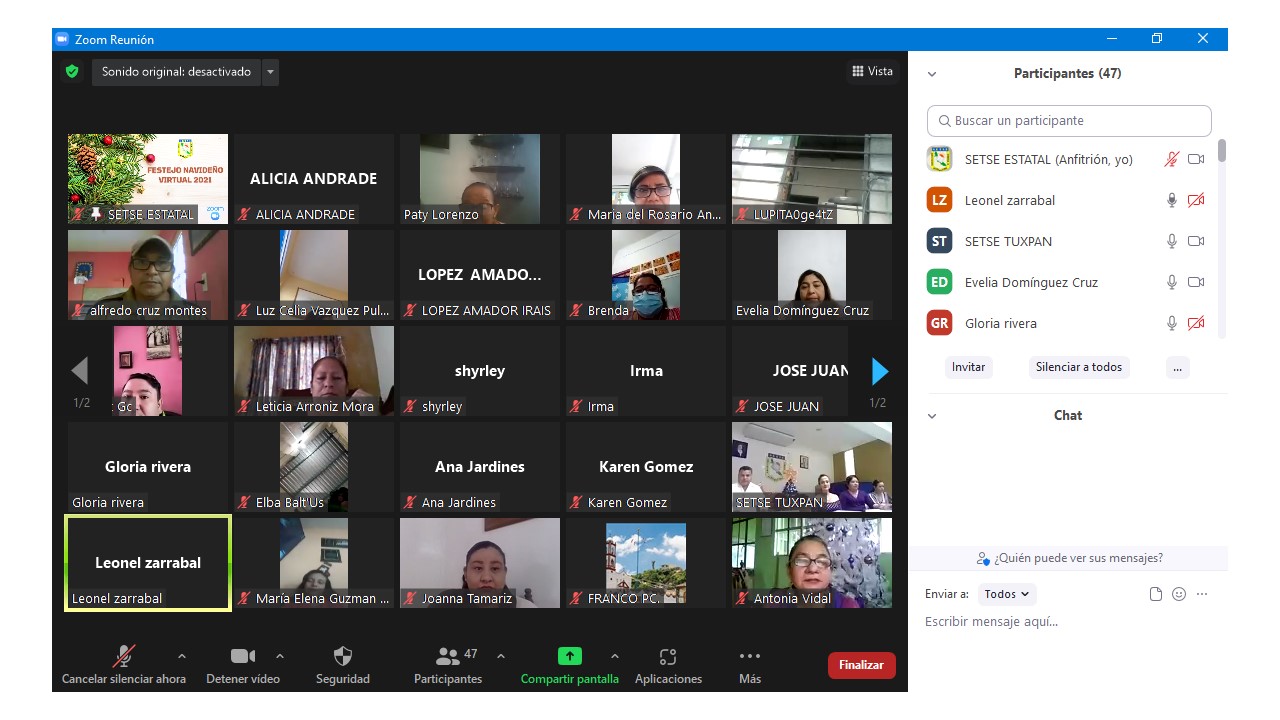Click the GR avatar for Gloria rivera
The height and width of the screenshot is (720, 1280).
coord(939,323)
